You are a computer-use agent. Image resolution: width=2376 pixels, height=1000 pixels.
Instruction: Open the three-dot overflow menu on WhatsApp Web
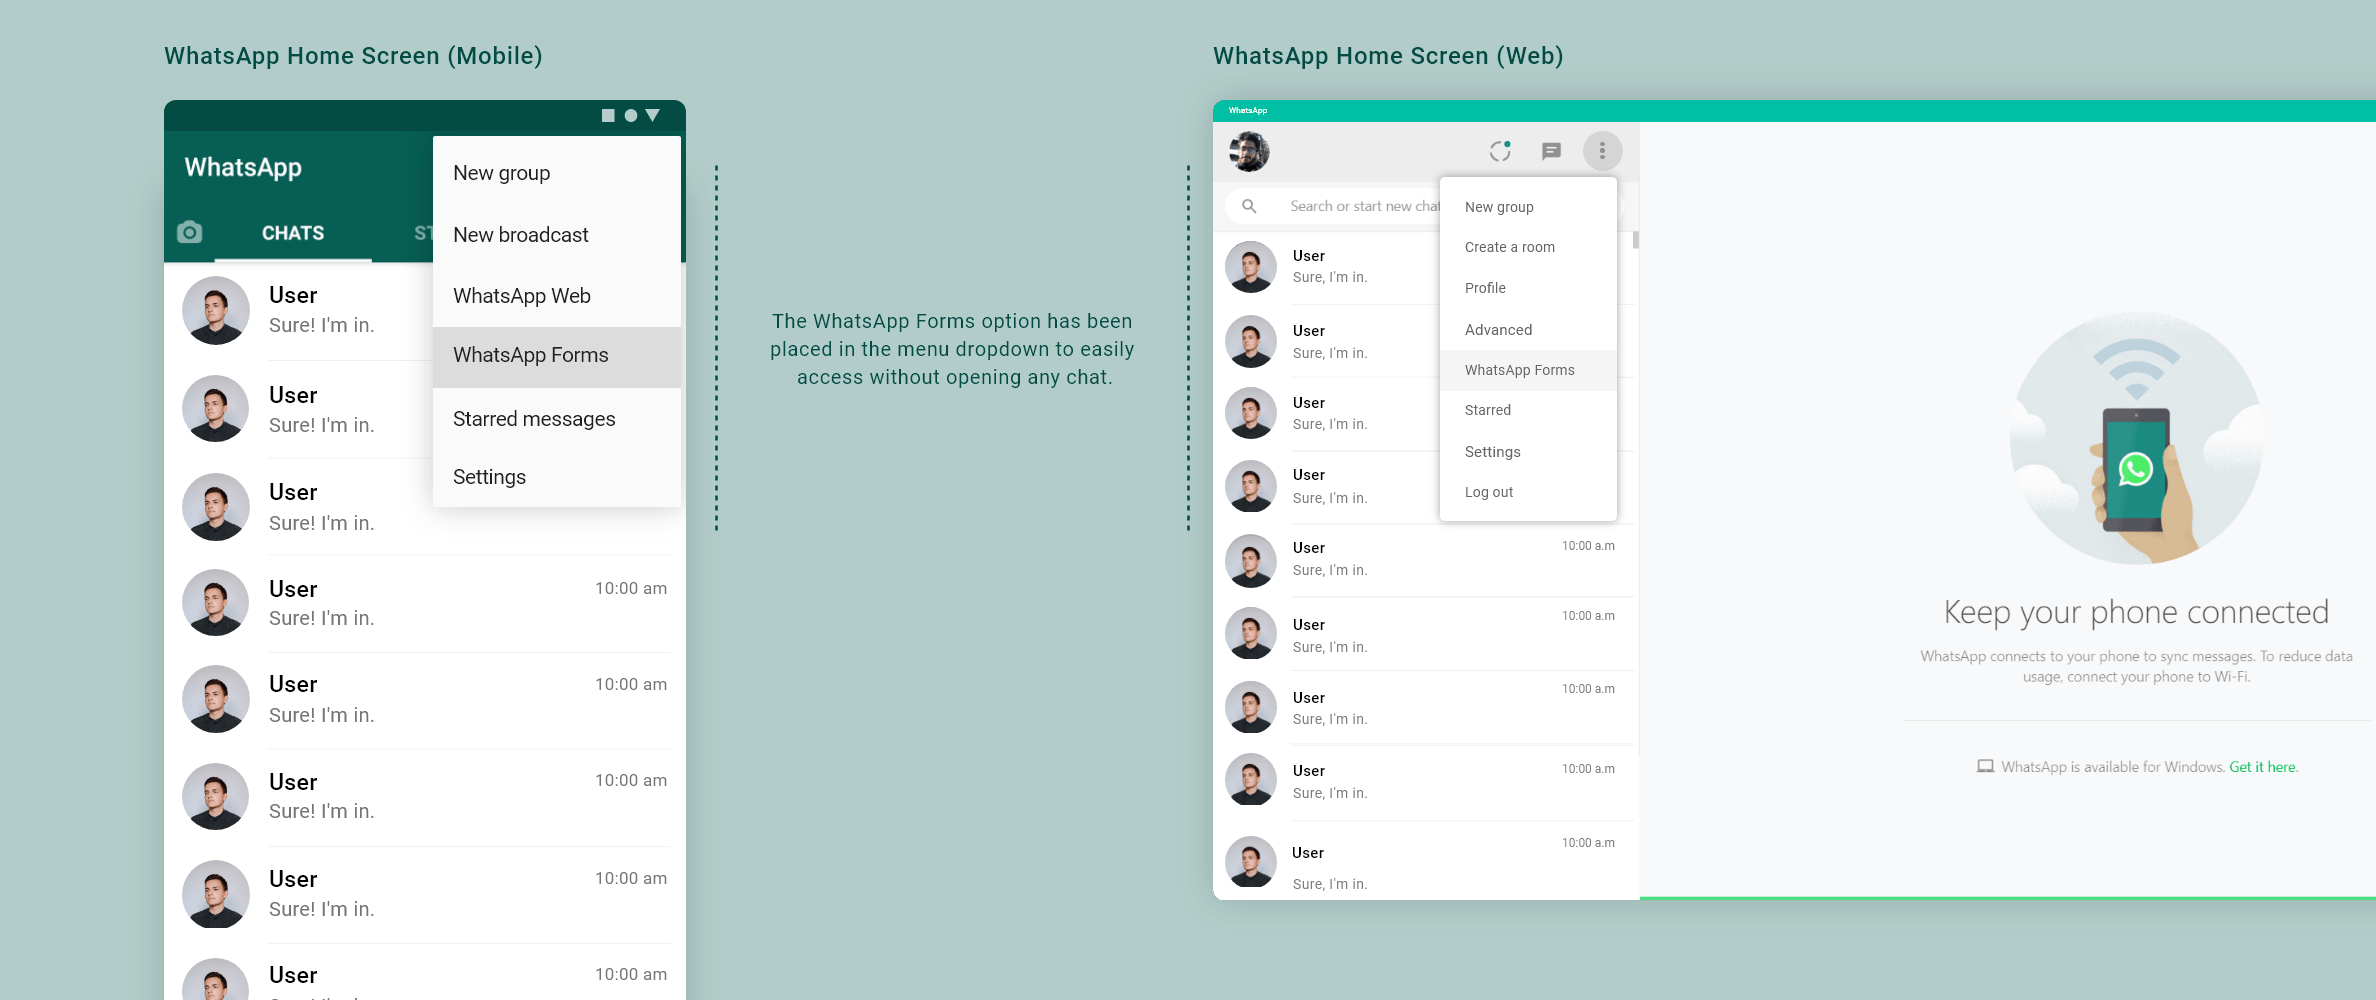[1604, 151]
